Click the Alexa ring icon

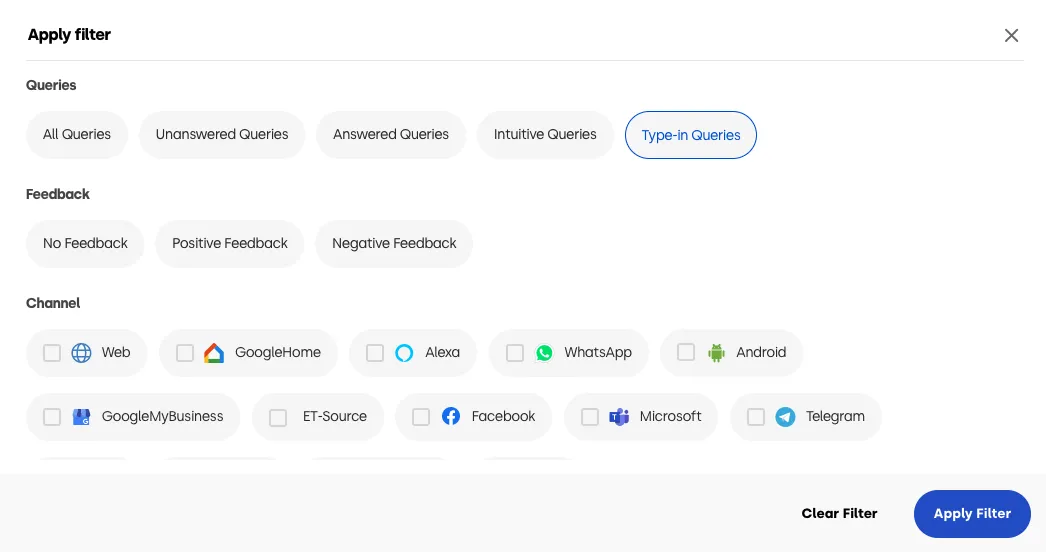coord(404,352)
